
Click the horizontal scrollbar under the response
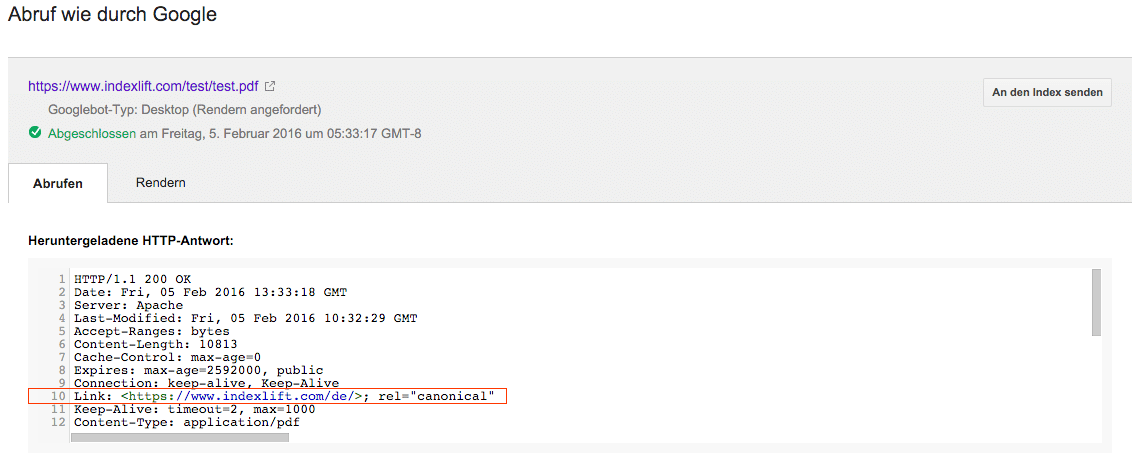click(x=180, y=437)
